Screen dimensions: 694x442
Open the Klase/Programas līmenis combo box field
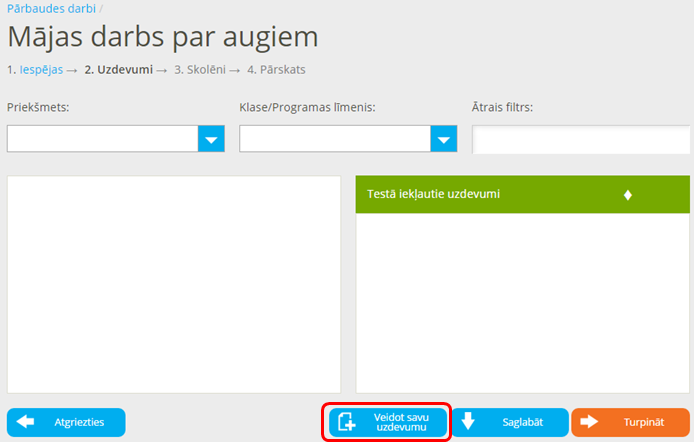click(x=335, y=139)
